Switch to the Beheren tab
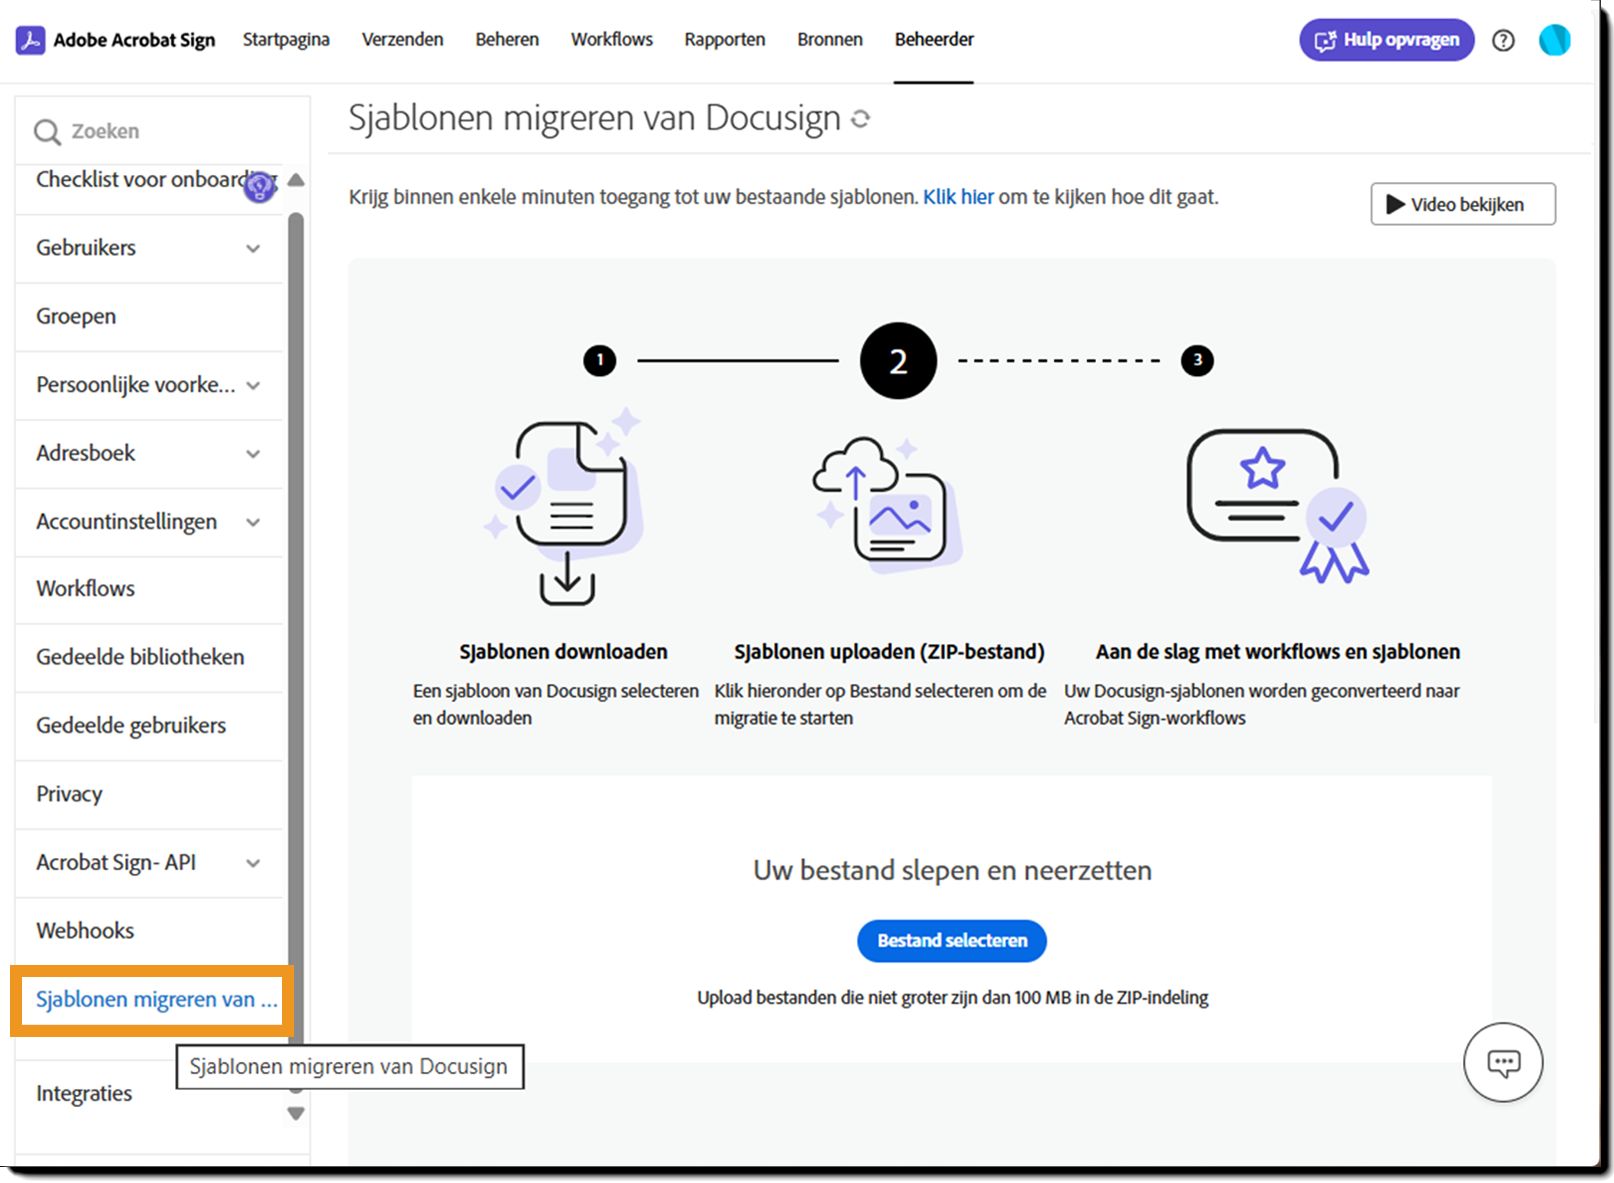 tap(507, 40)
